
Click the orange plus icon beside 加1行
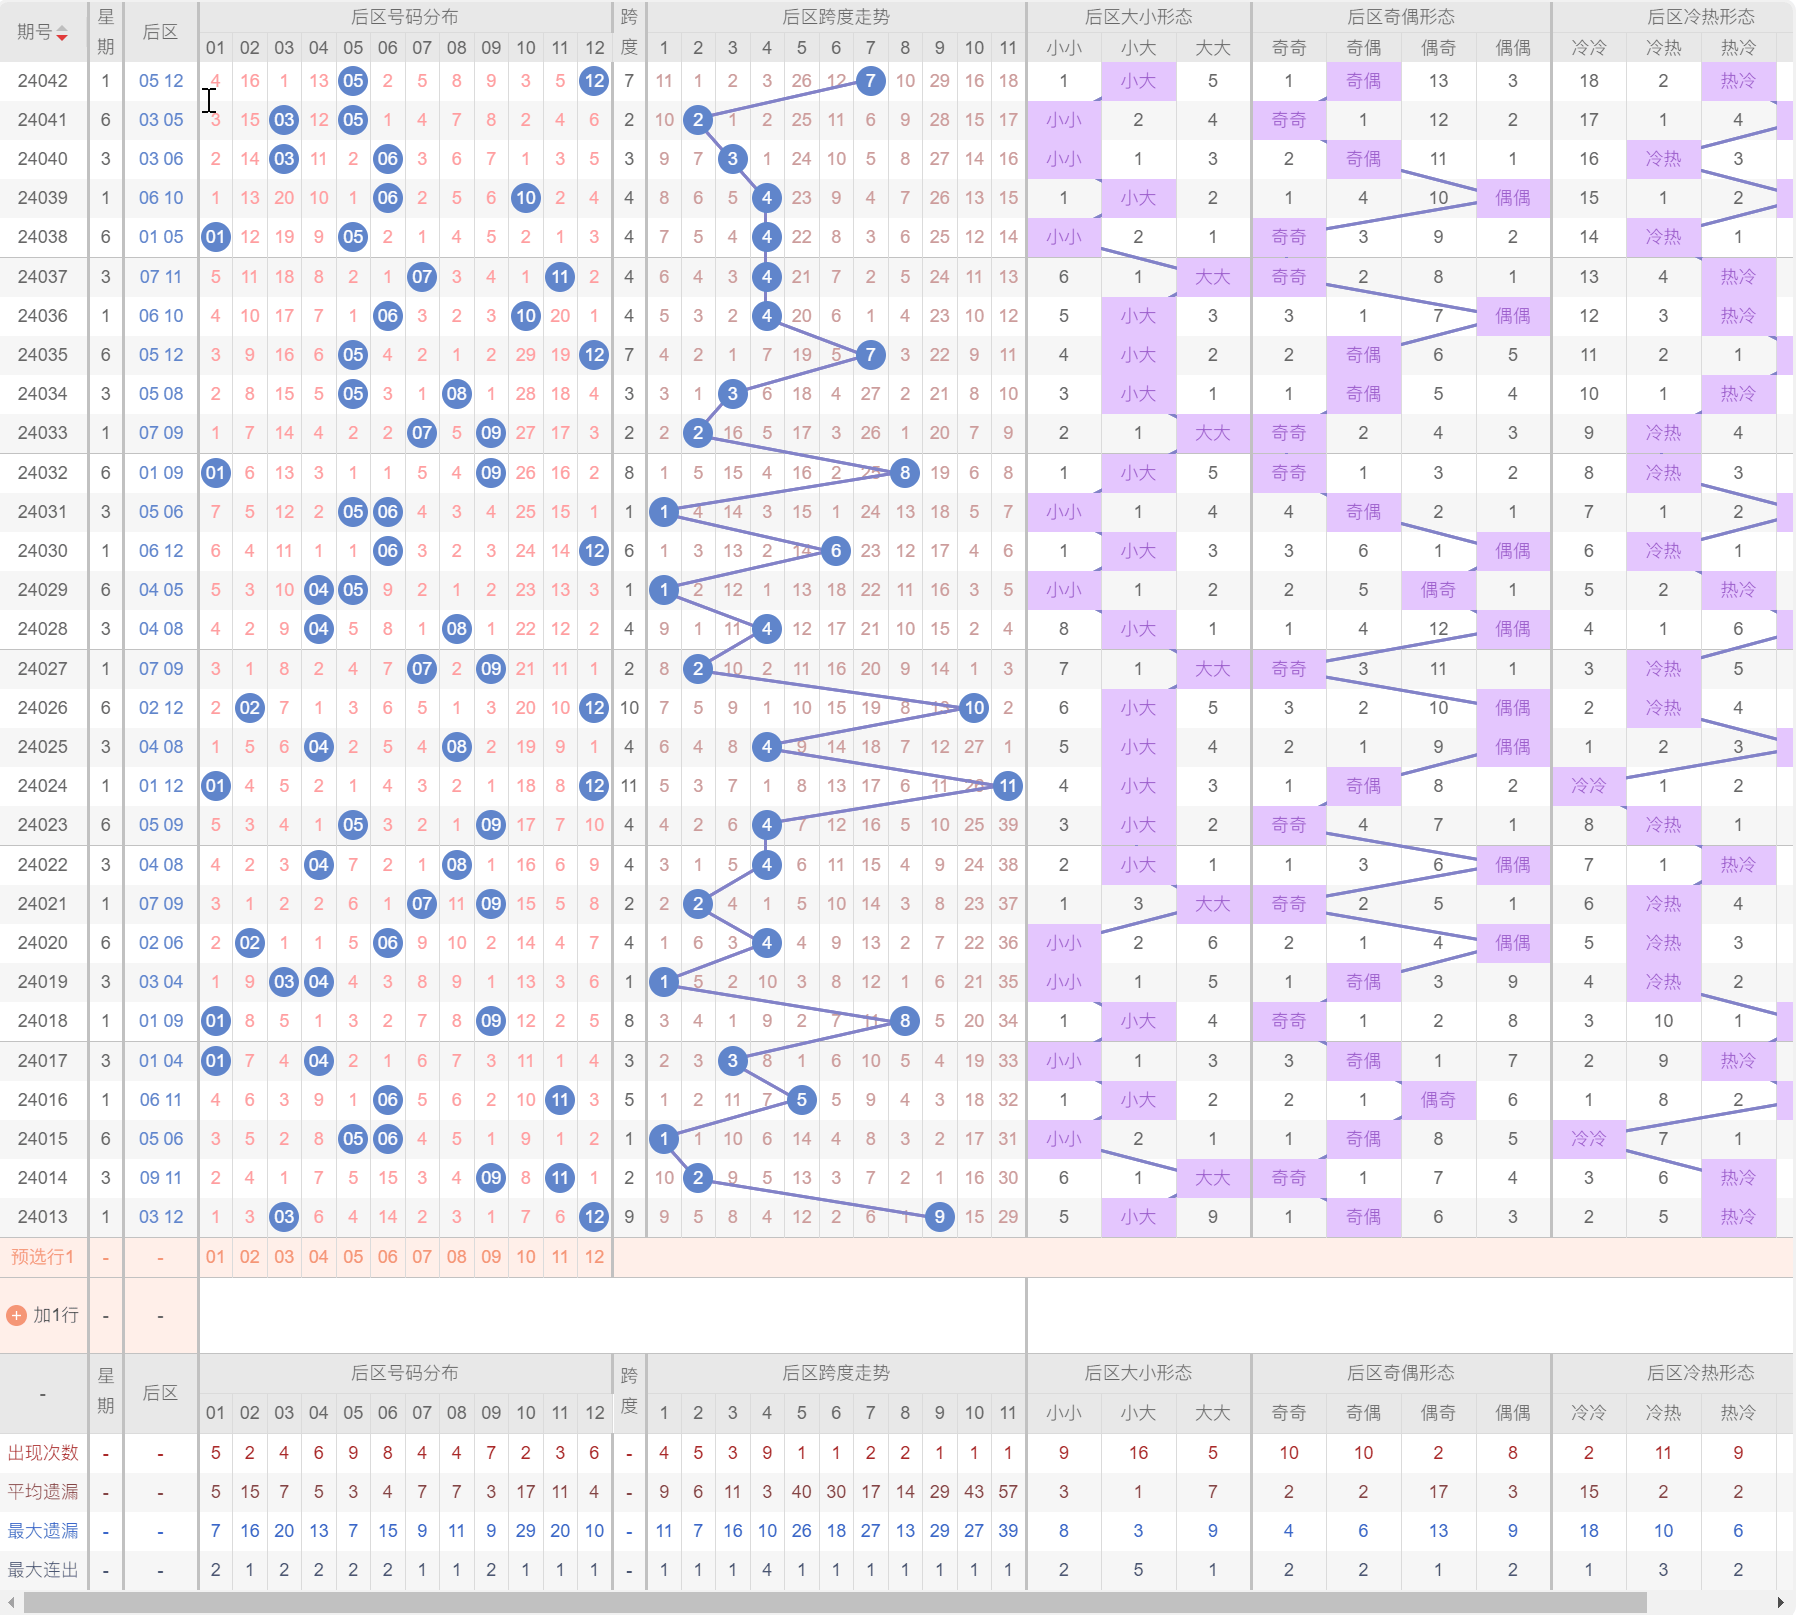tap(16, 1316)
